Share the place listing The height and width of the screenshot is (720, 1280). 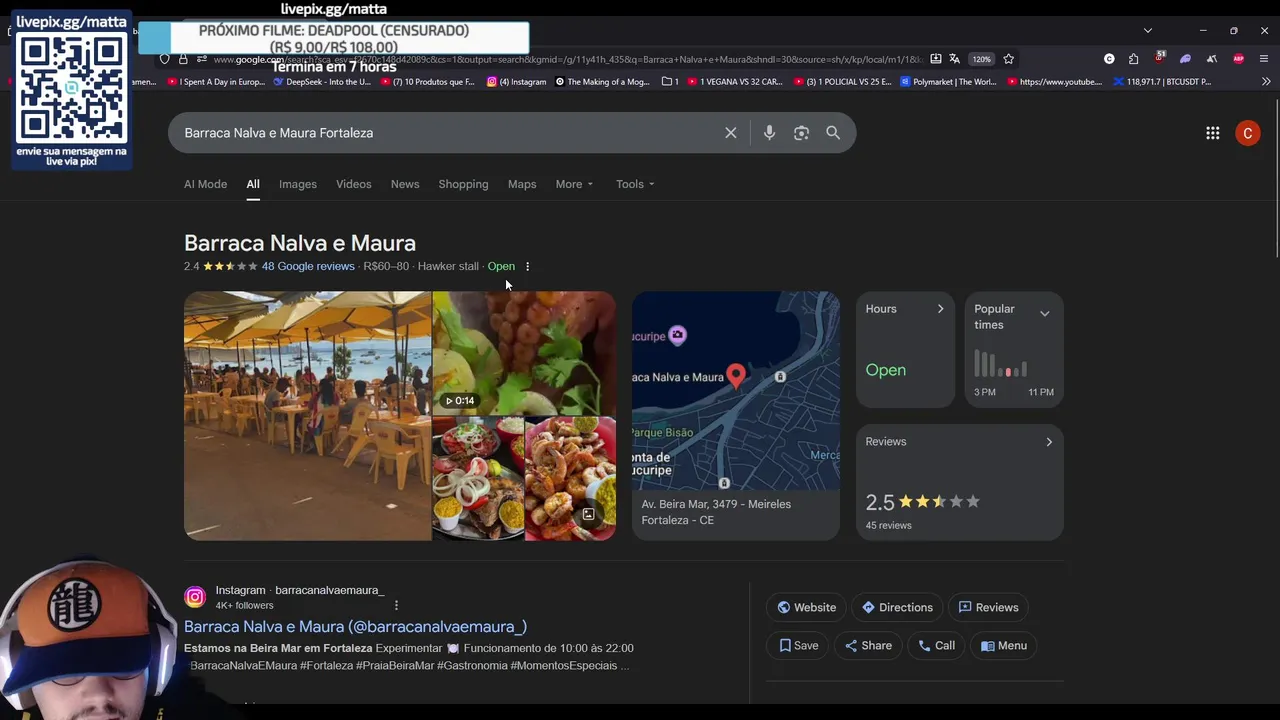click(x=868, y=646)
